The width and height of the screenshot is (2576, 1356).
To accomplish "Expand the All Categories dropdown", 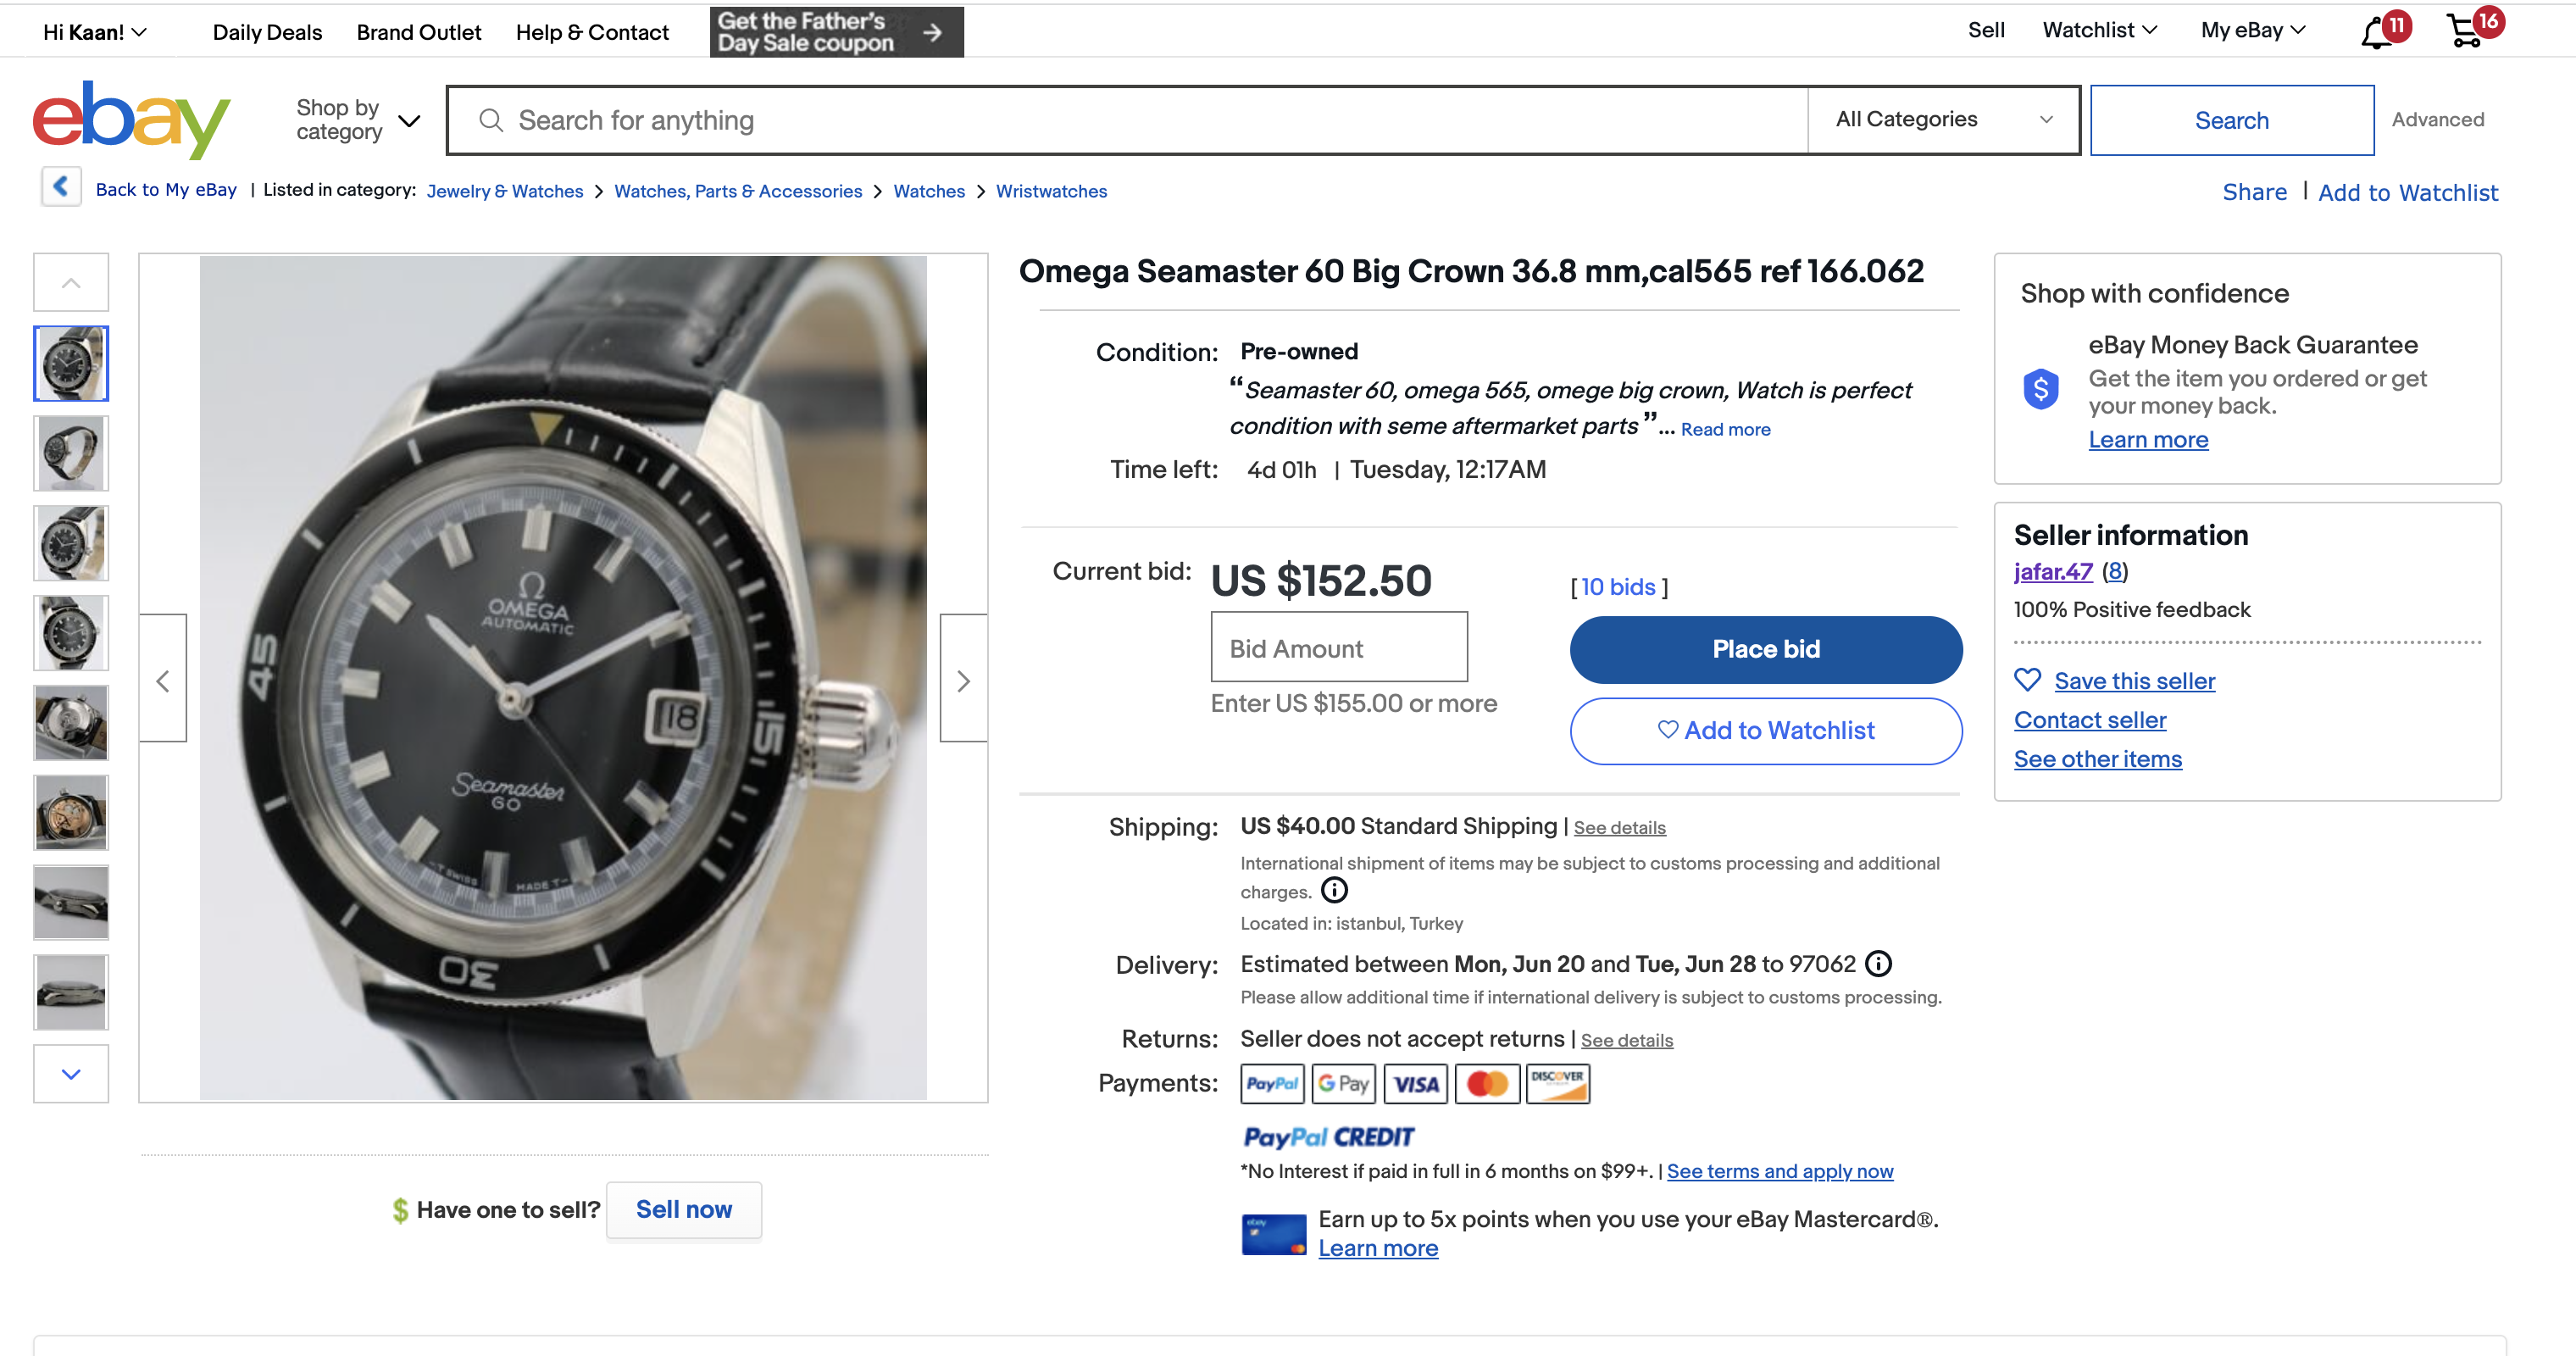I will (1943, 120).
